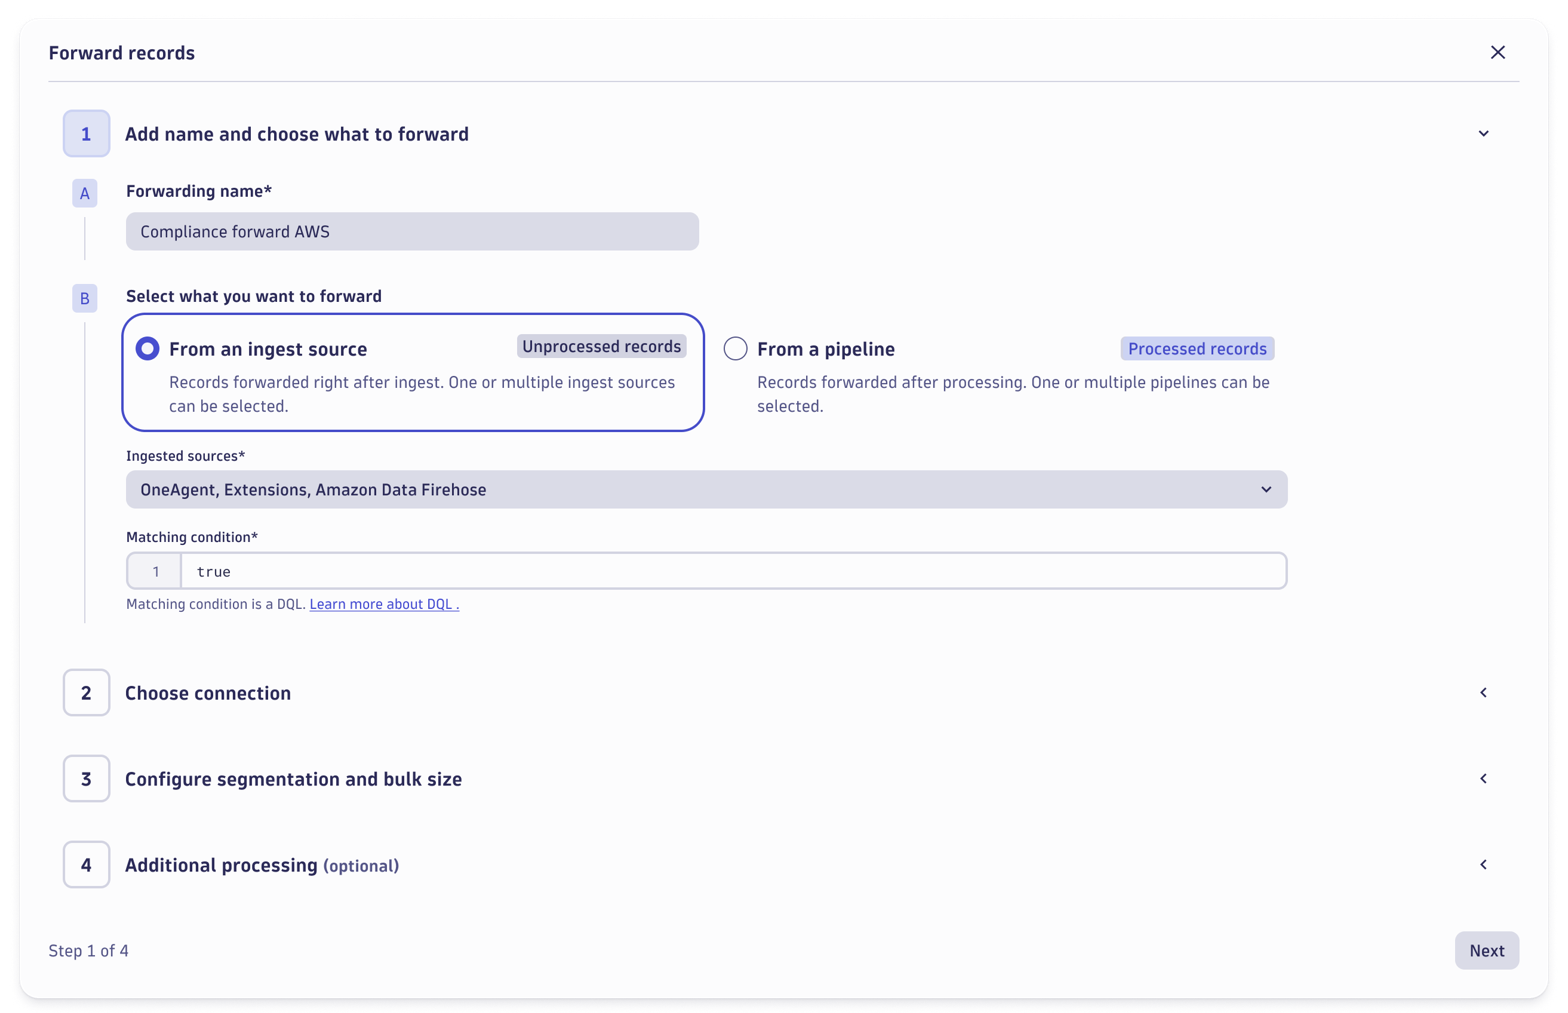Click the step 4 number badge
1568x1013 pixels.
[x=86, y=864]
